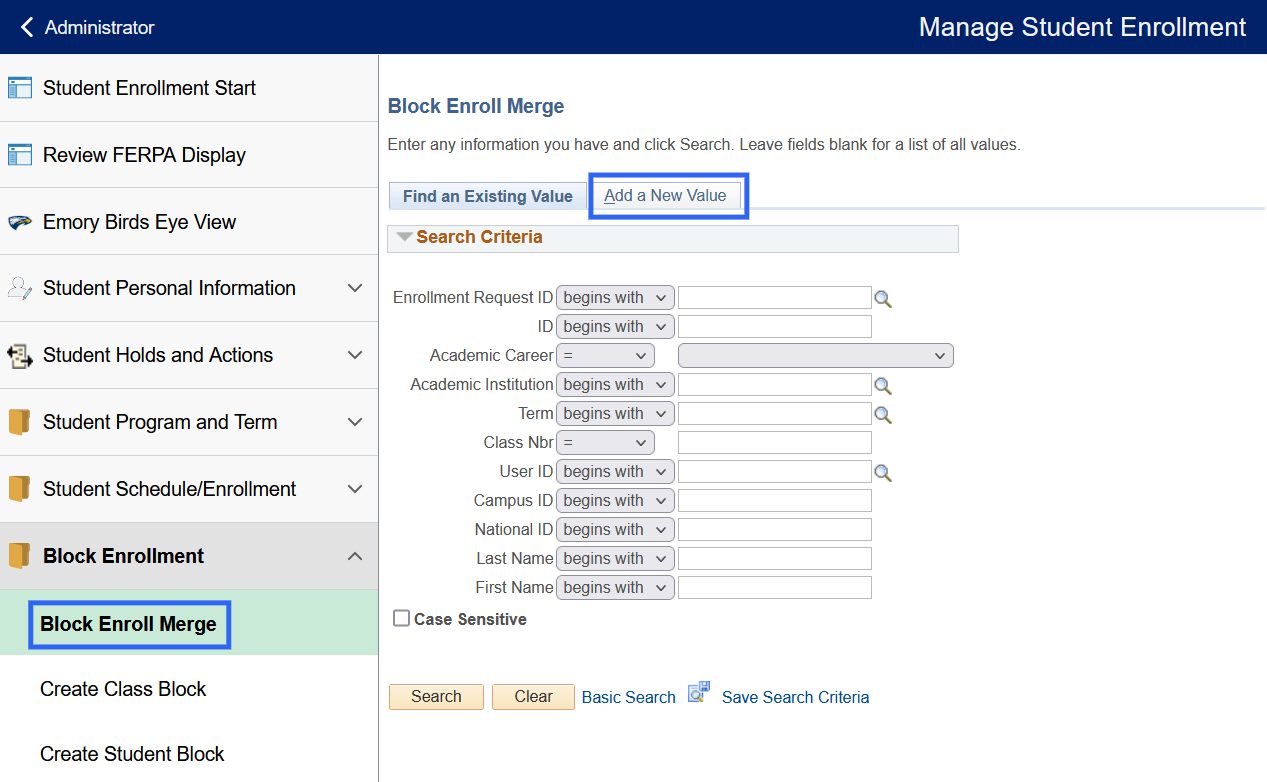Click the Search button
This screenshot has width=1267, height=782.
pos(436,696)
